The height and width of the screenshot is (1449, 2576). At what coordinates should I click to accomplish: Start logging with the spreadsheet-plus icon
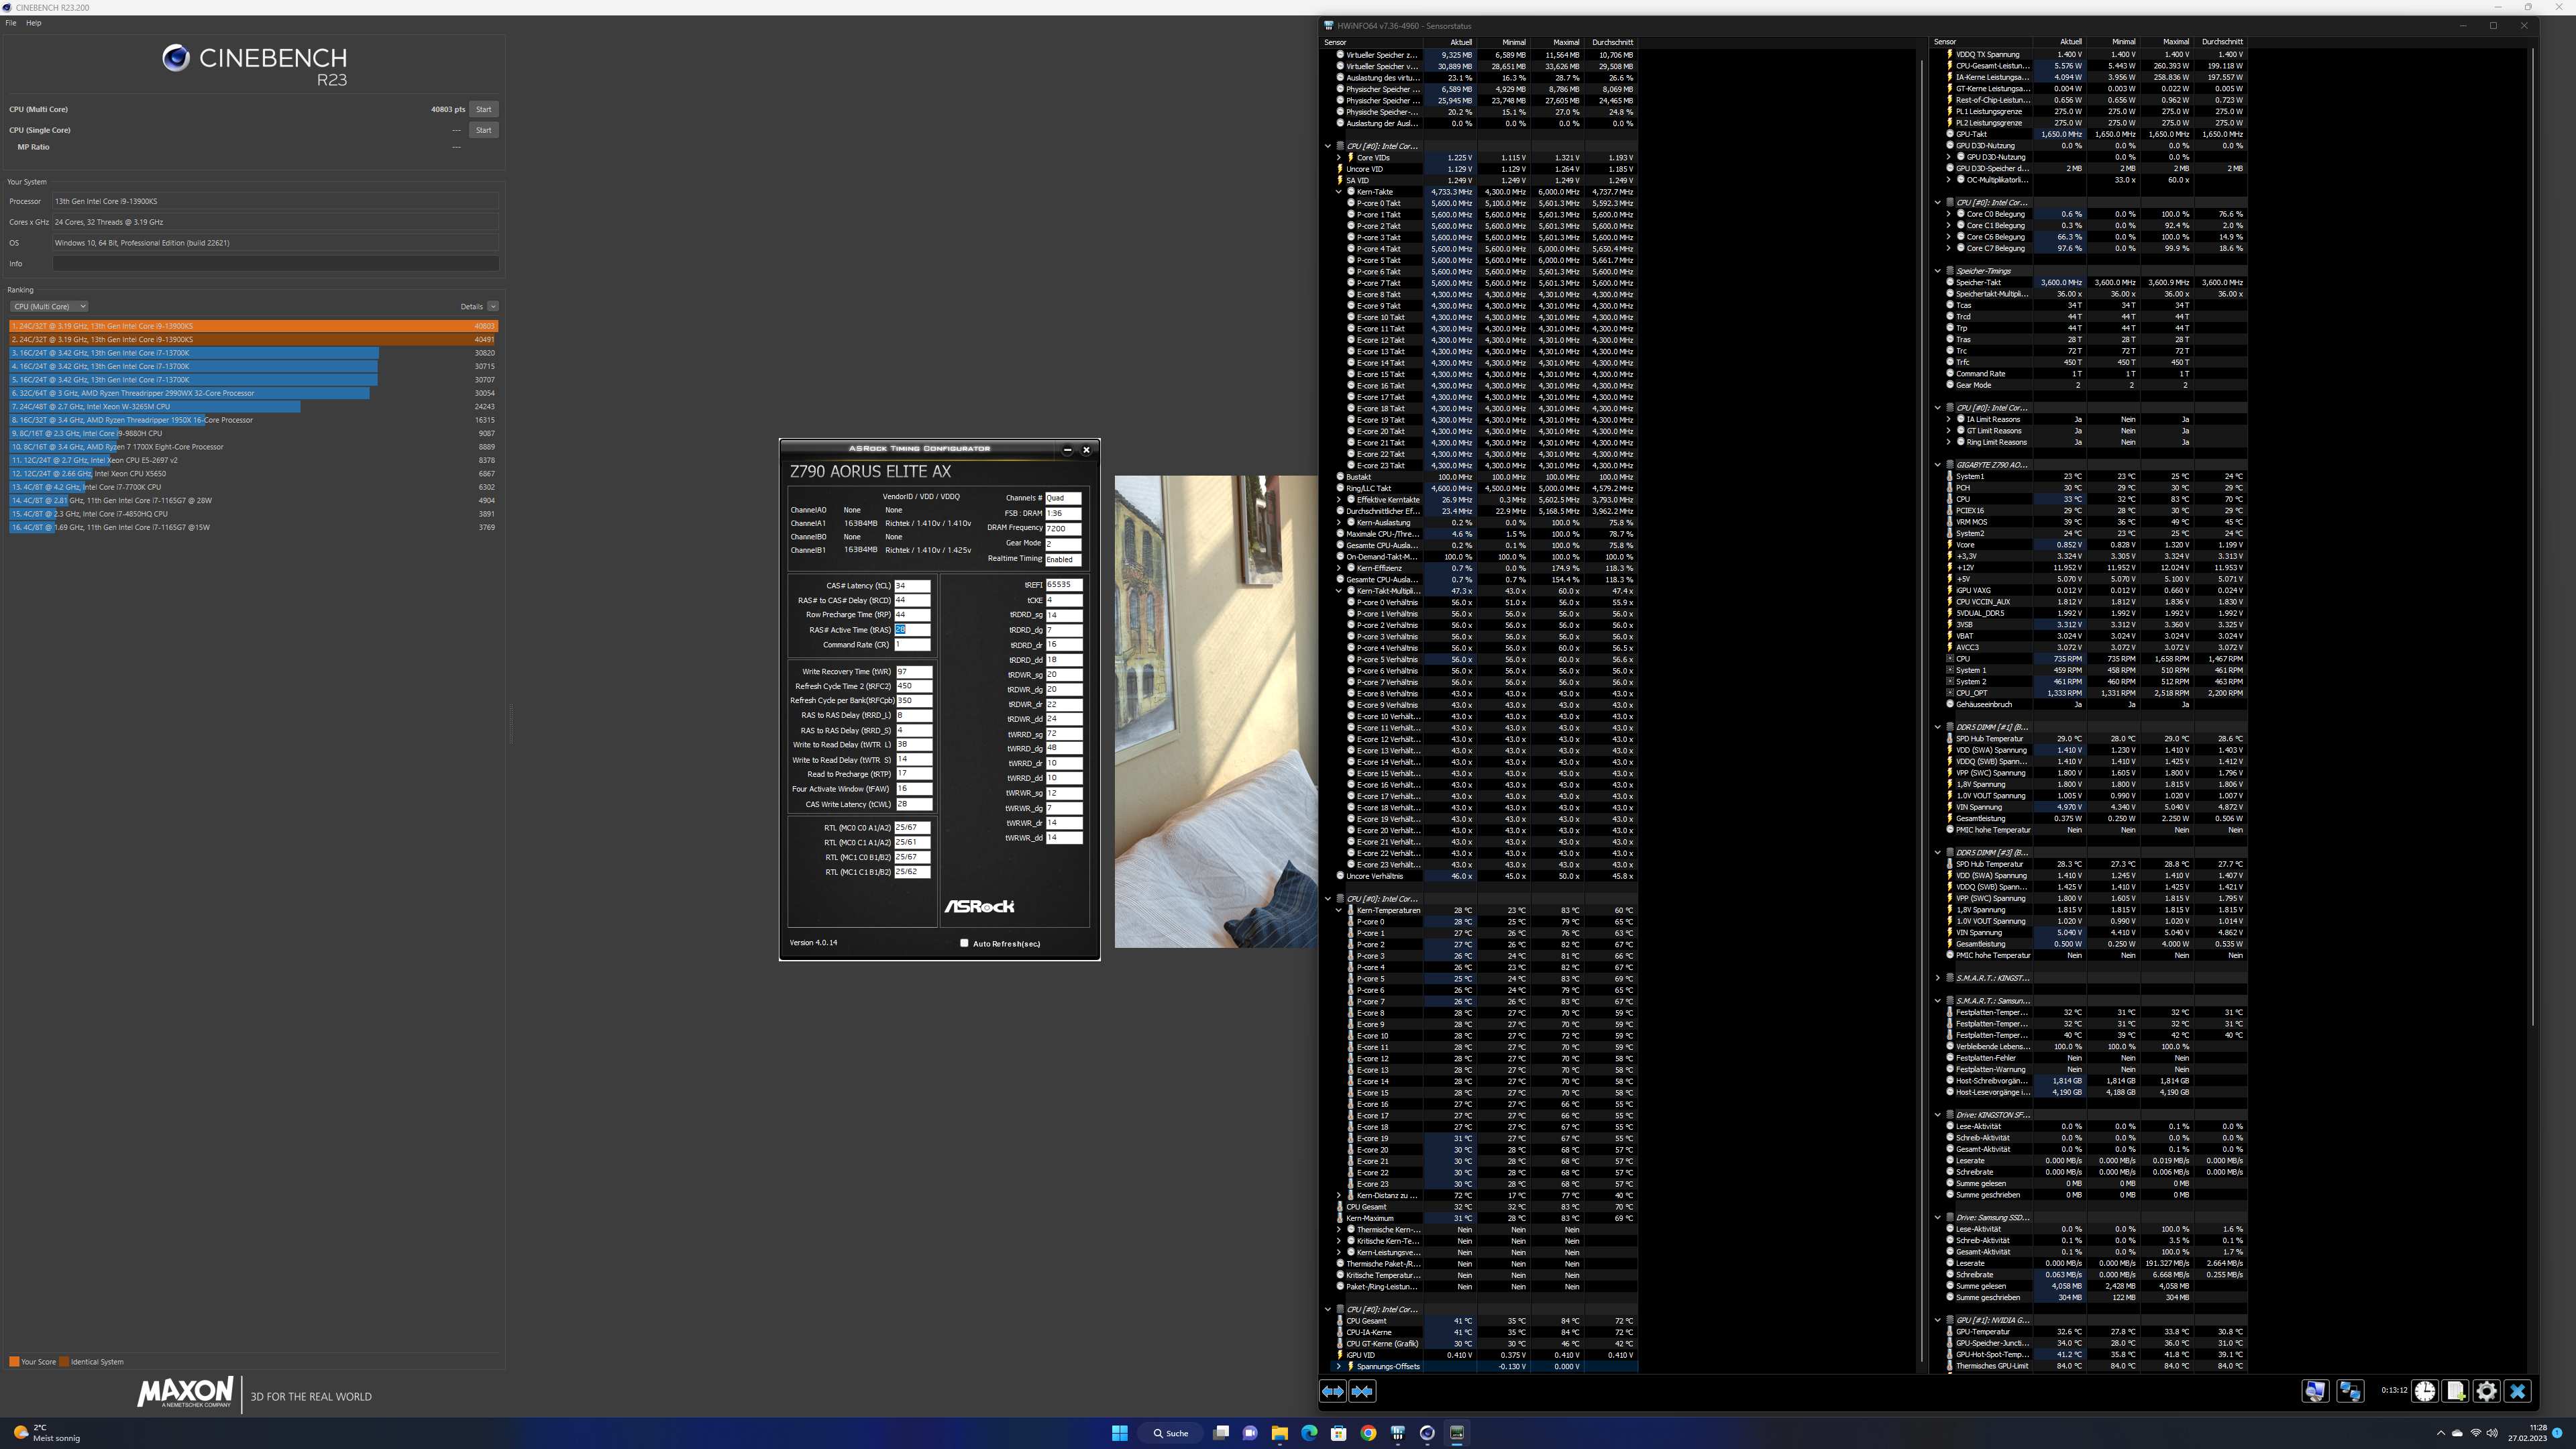pyautogui.click(x=2456, y=1391)
